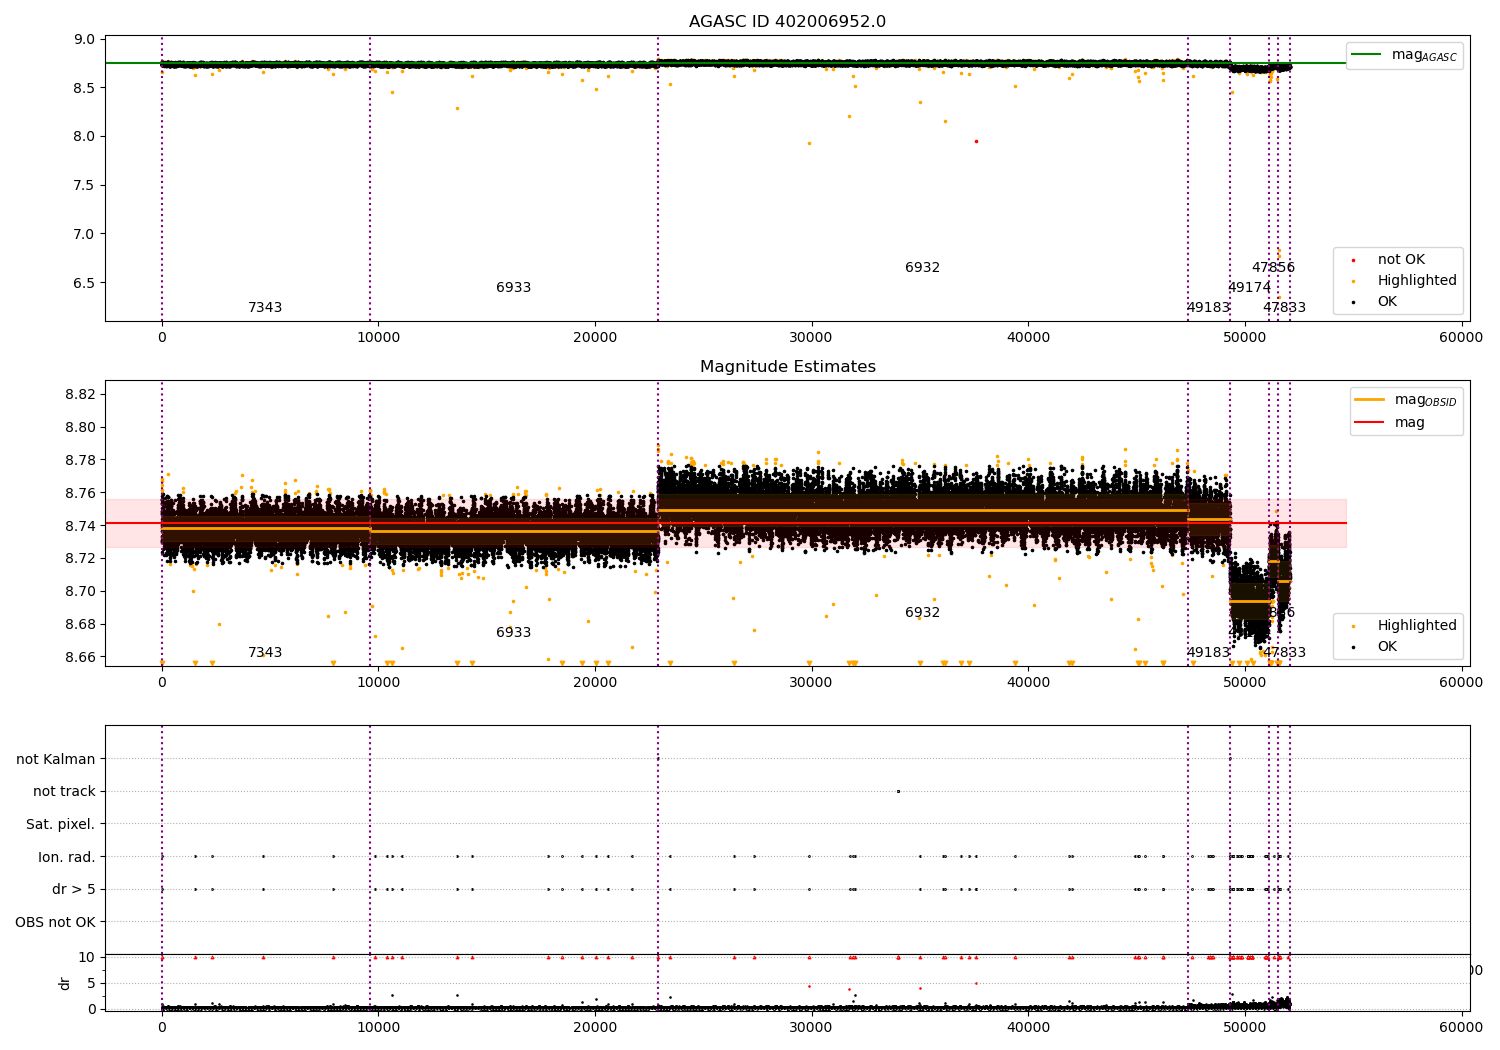Click the "AGASC ID 402006952.0" plot title

point(787,22)
